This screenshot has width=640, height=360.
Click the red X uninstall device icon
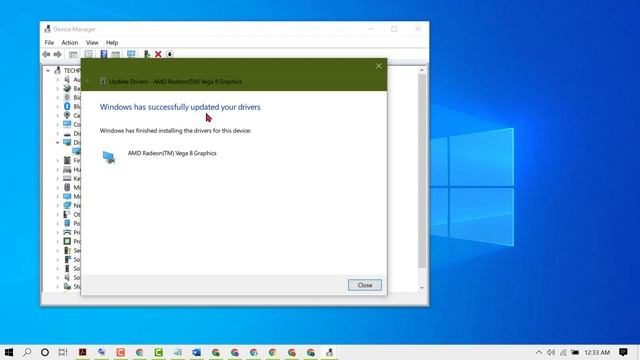[158, 54]
